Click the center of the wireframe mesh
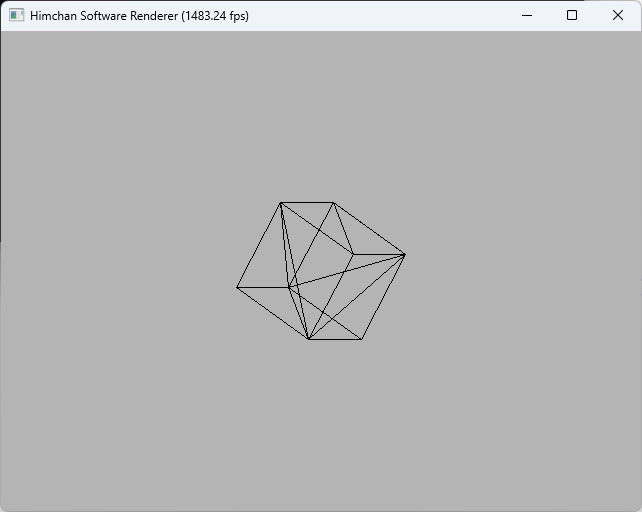 321,271
